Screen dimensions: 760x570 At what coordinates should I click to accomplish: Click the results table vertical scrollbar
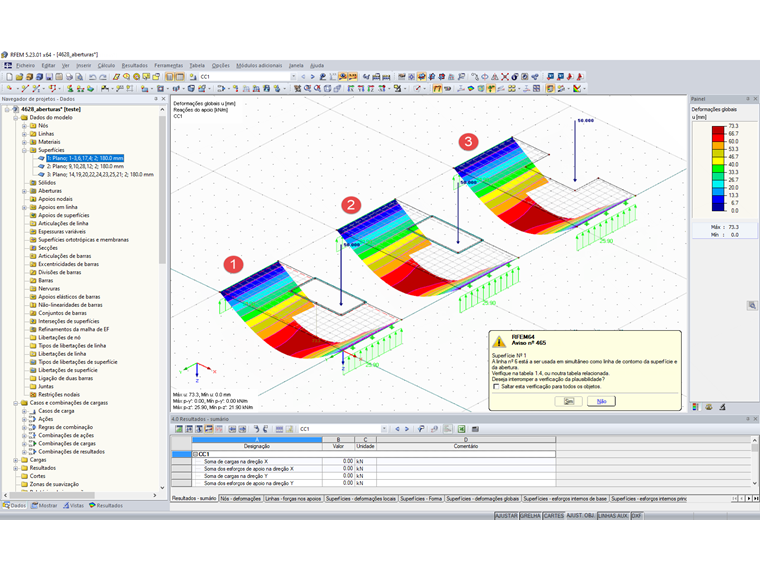click(755, 461)
